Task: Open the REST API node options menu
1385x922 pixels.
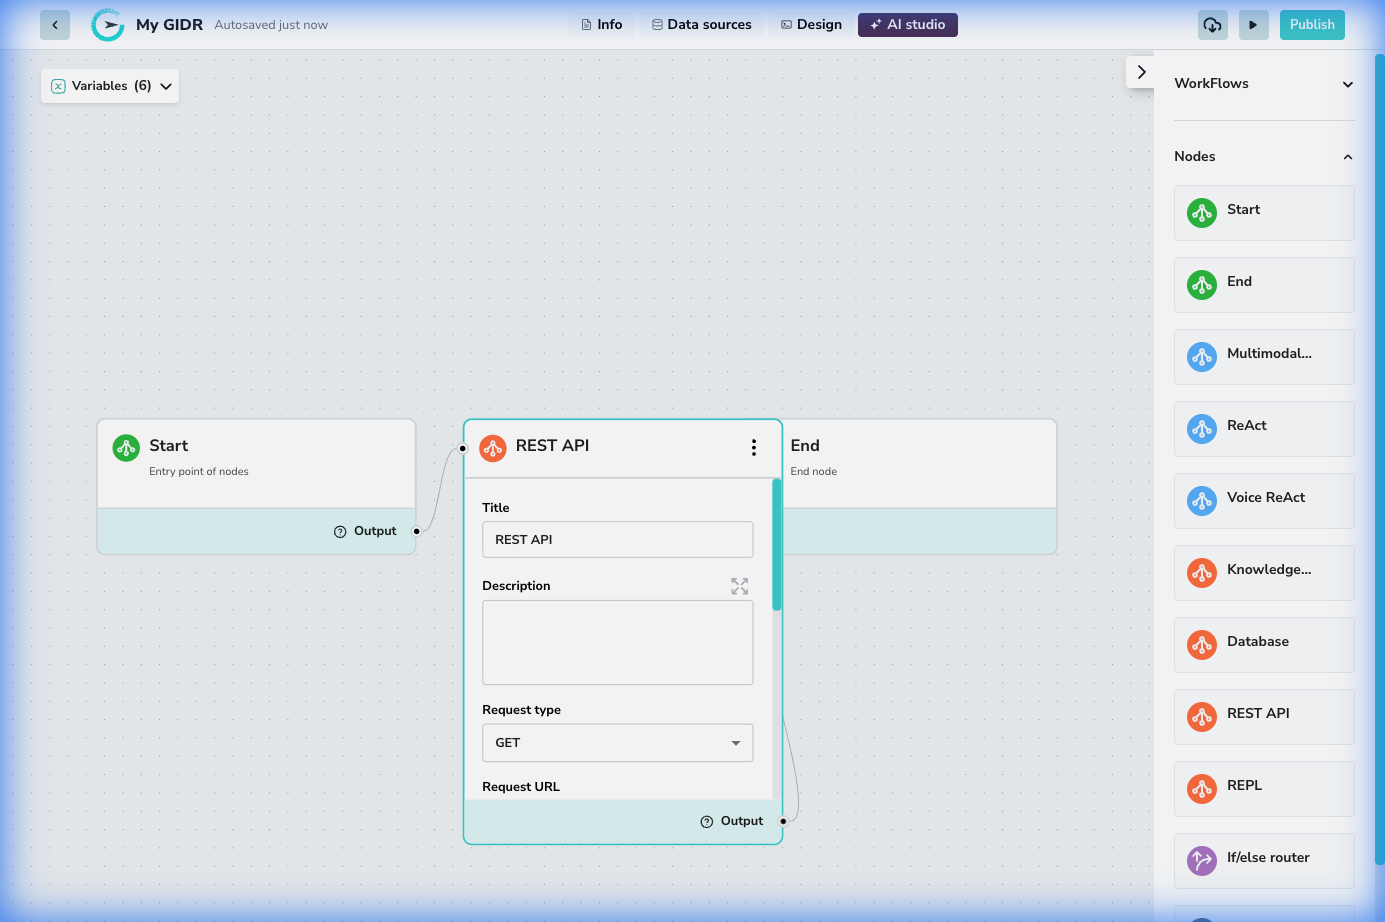Action: [753, 447]
